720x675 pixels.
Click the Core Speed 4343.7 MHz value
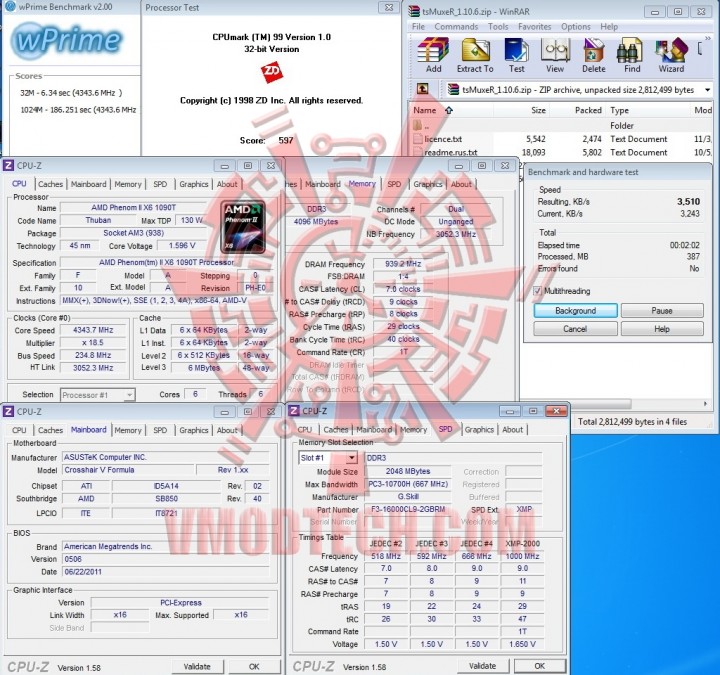93,330
